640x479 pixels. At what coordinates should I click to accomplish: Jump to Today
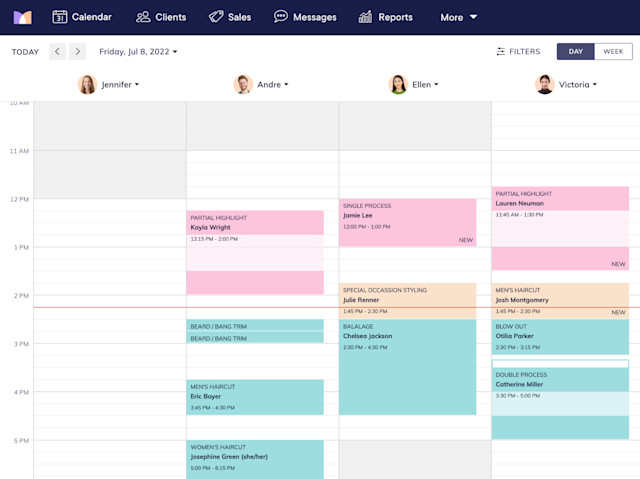coord(25,52)
